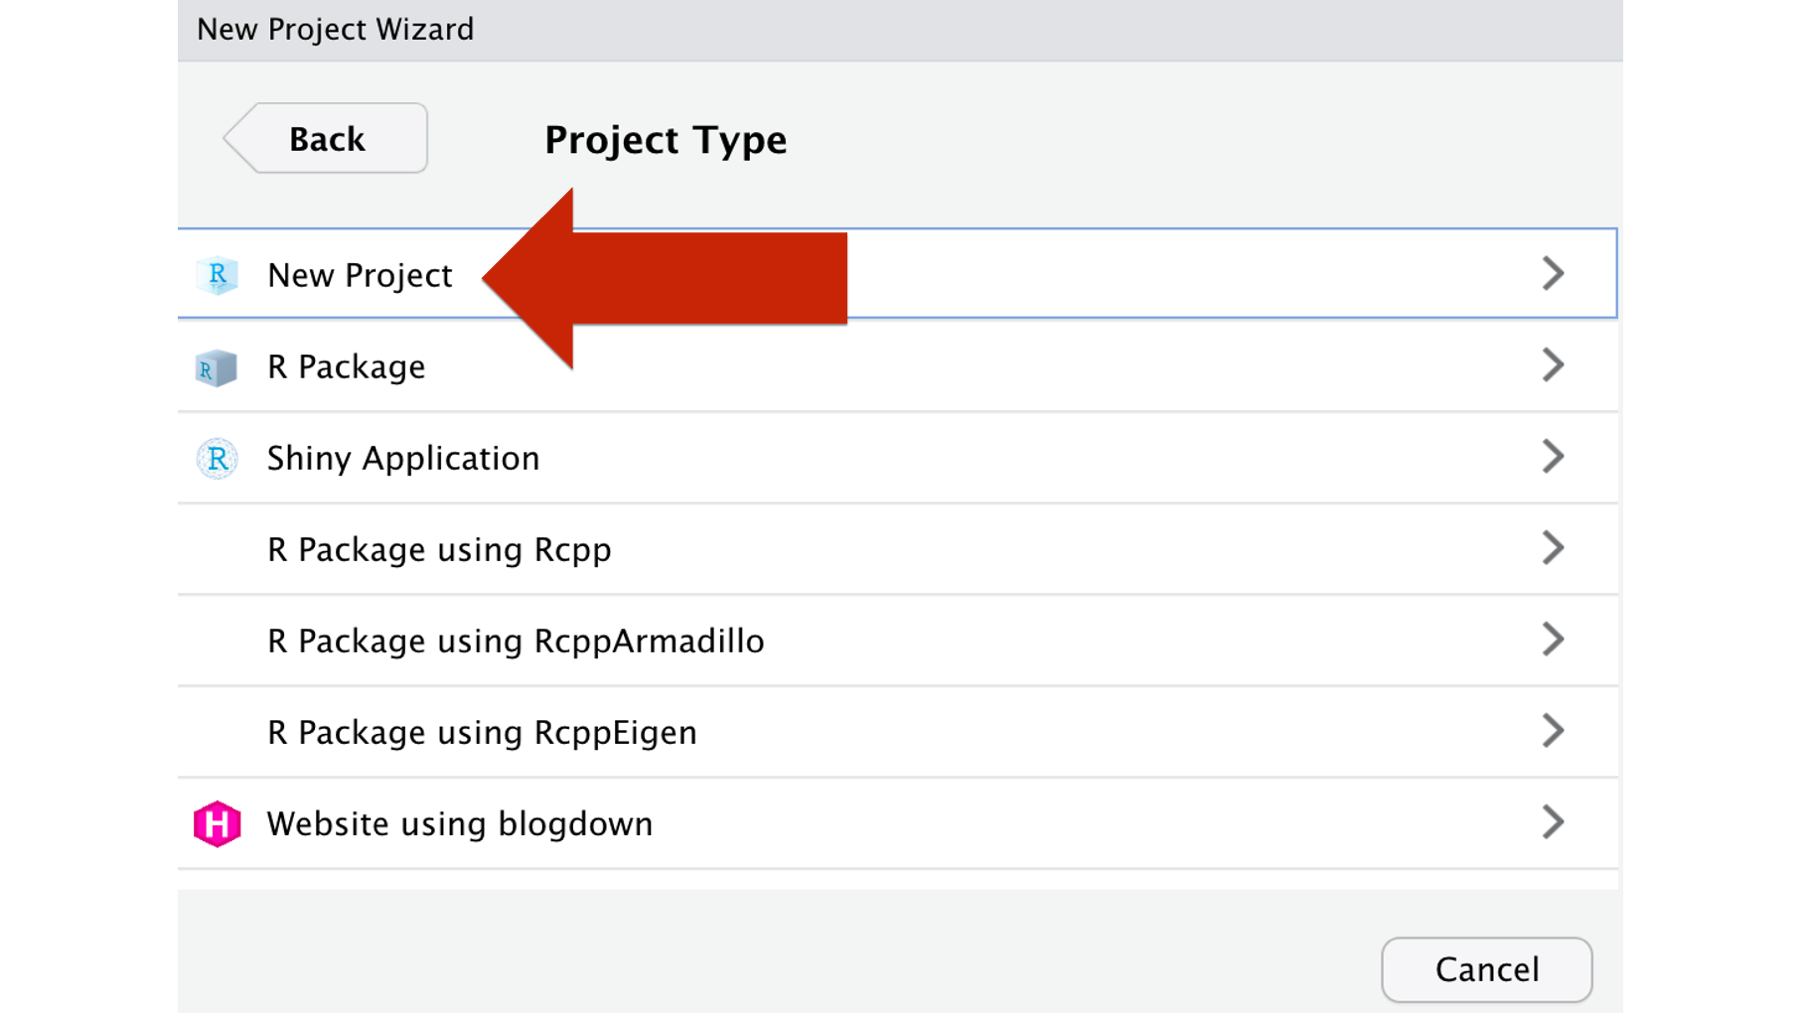
Task: Select R Package using RcppArmadillo
Action: (x=897, y=640)
